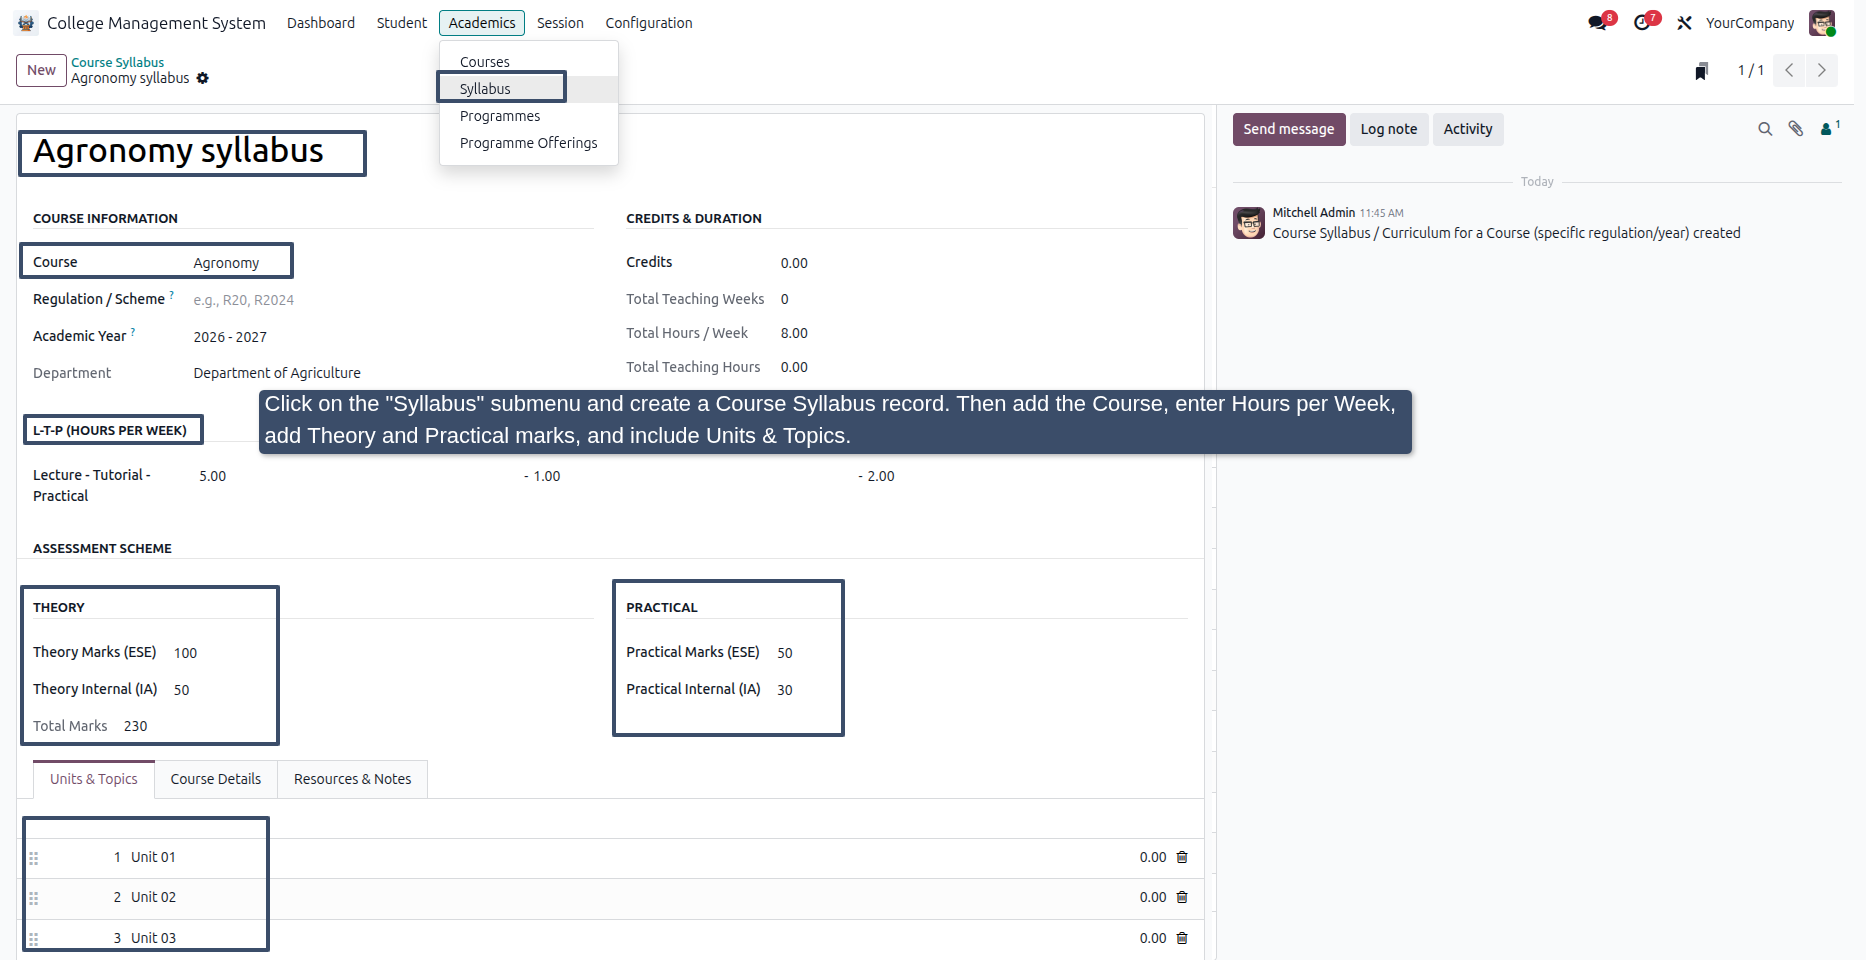
Task: Delete the Unit 02 row
Action: coord(1182,897)
